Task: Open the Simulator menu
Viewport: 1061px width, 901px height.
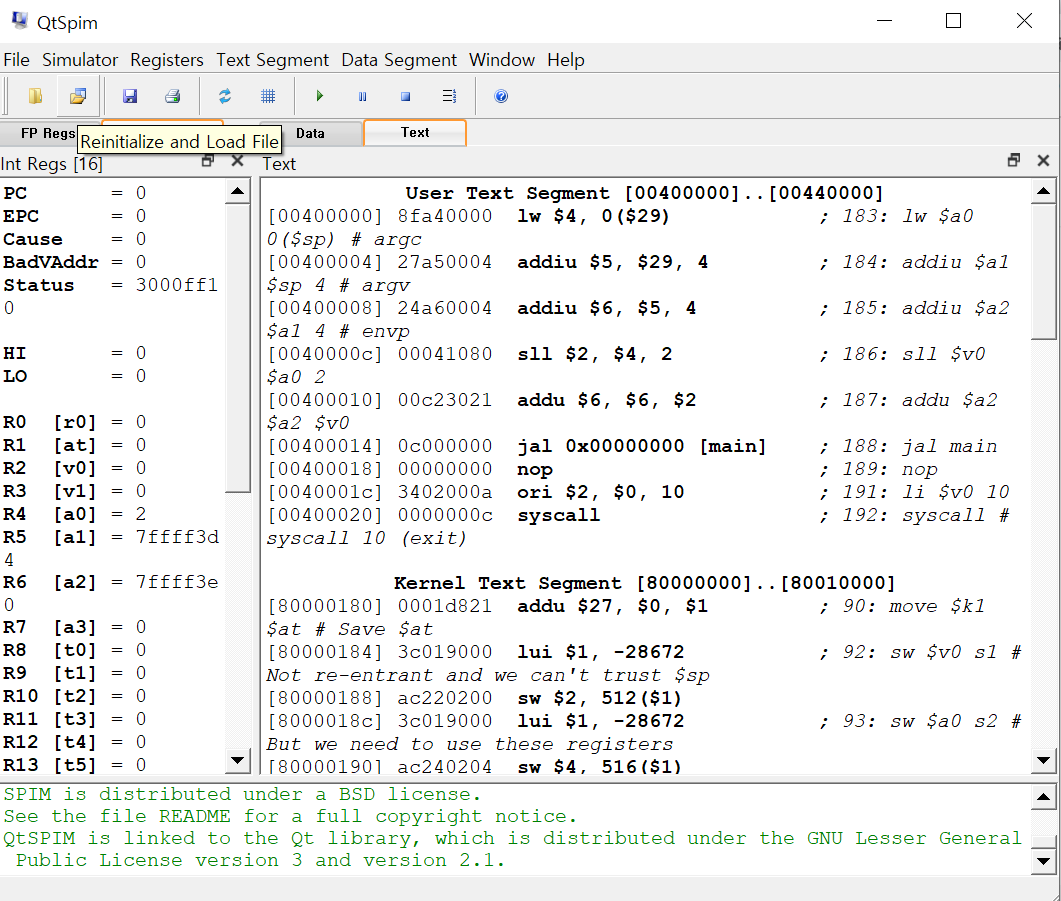Action: [80, 60]
